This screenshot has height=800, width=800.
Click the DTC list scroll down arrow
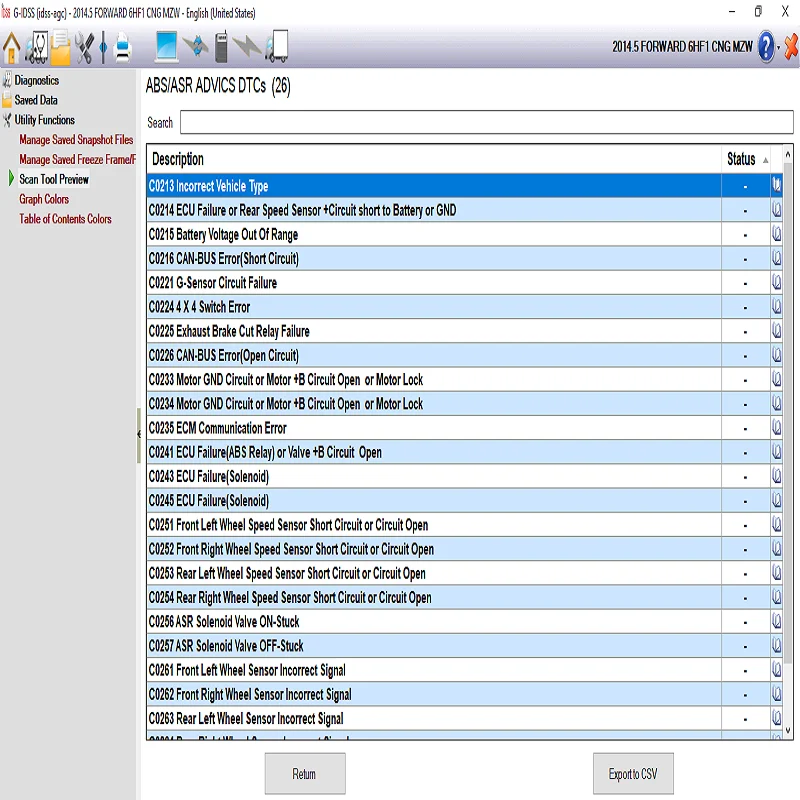pyautogui.click(x=788, y=731)
